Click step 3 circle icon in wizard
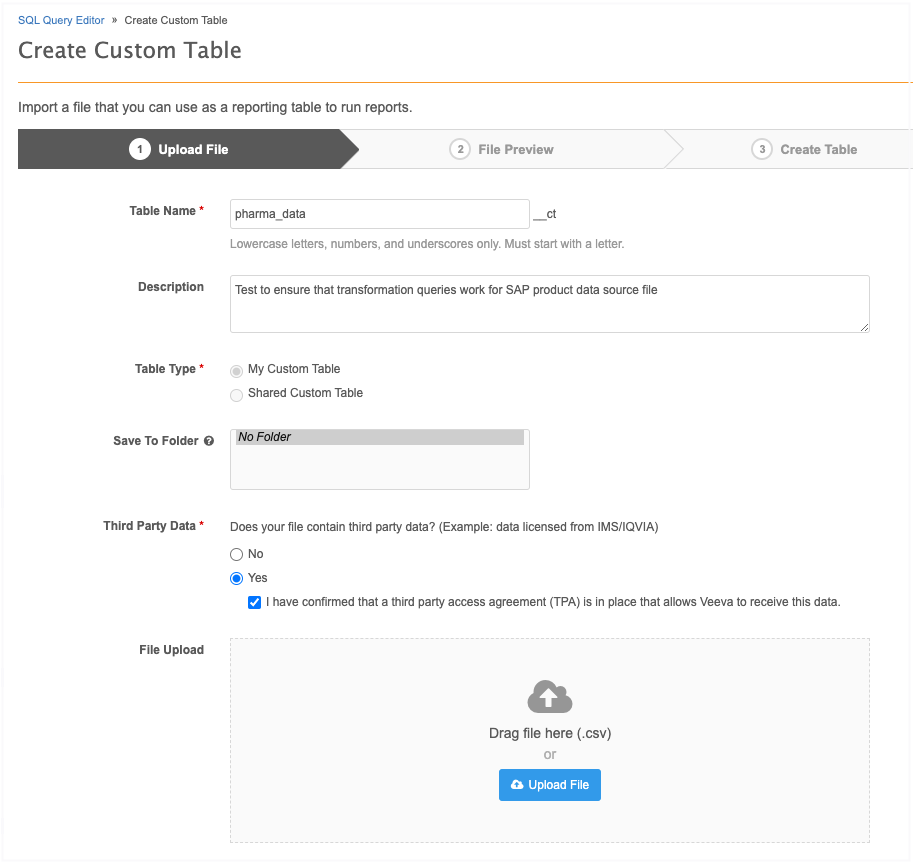Screen dimensions: 913x863 pyautogui.click(x=762, y=149)
